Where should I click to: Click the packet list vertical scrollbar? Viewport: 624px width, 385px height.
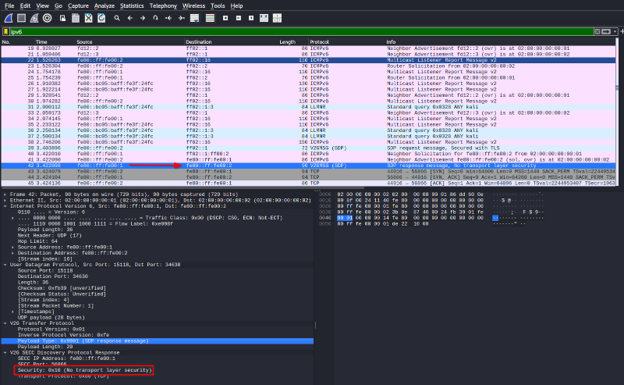(x=617, y=112)
